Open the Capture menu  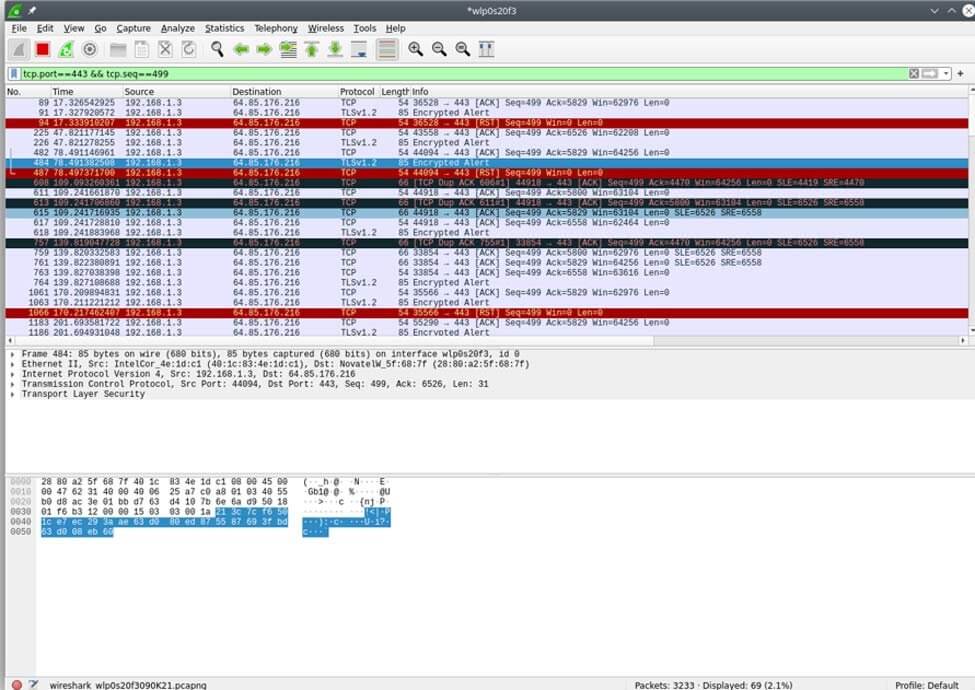pyautogui.click(x=133, y=29)
